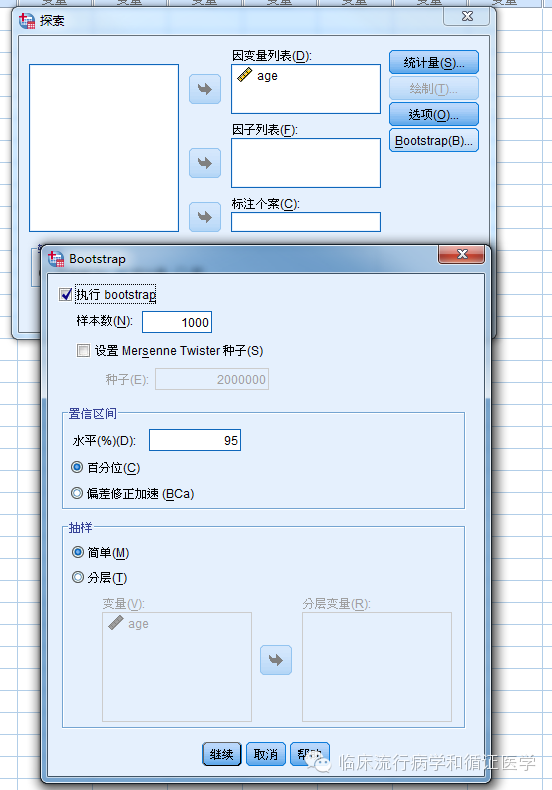Click the empty 因子列表(F) list box
This screenshot has width=552, height=790.
click(x=306, y=163)
